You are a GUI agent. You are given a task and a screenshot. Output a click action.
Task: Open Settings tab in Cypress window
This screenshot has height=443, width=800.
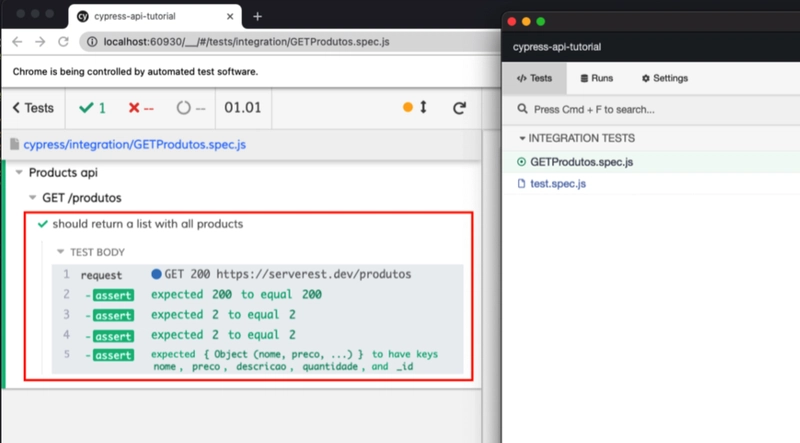coord(665,78)
